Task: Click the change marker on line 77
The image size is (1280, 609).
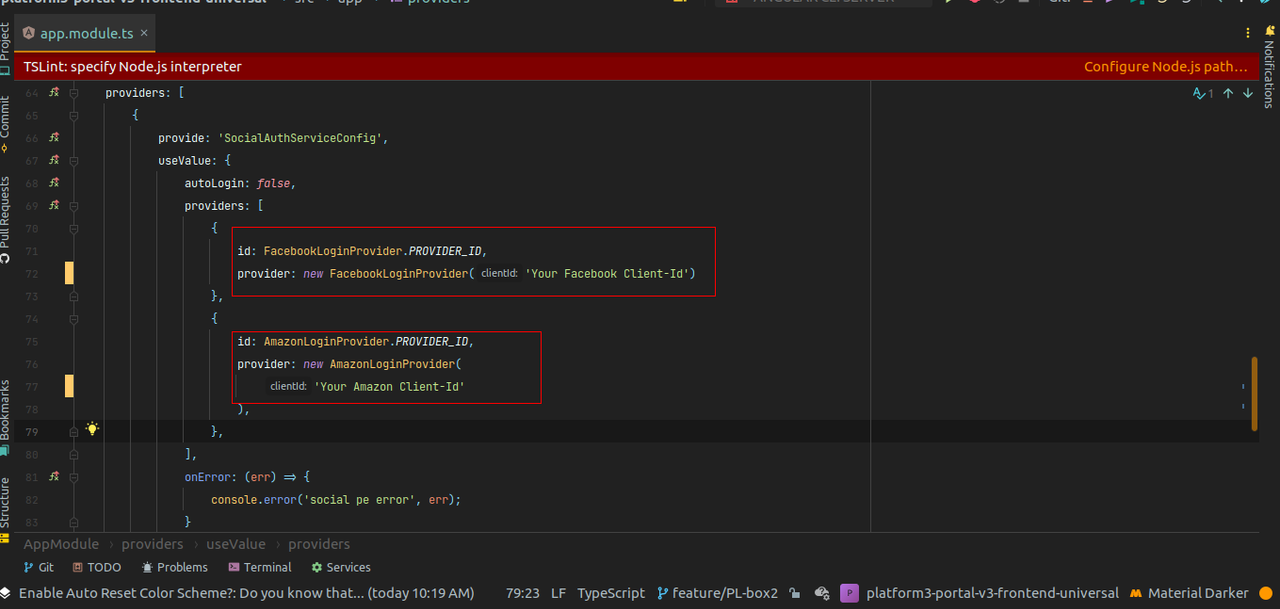Action: coord(70,386)
